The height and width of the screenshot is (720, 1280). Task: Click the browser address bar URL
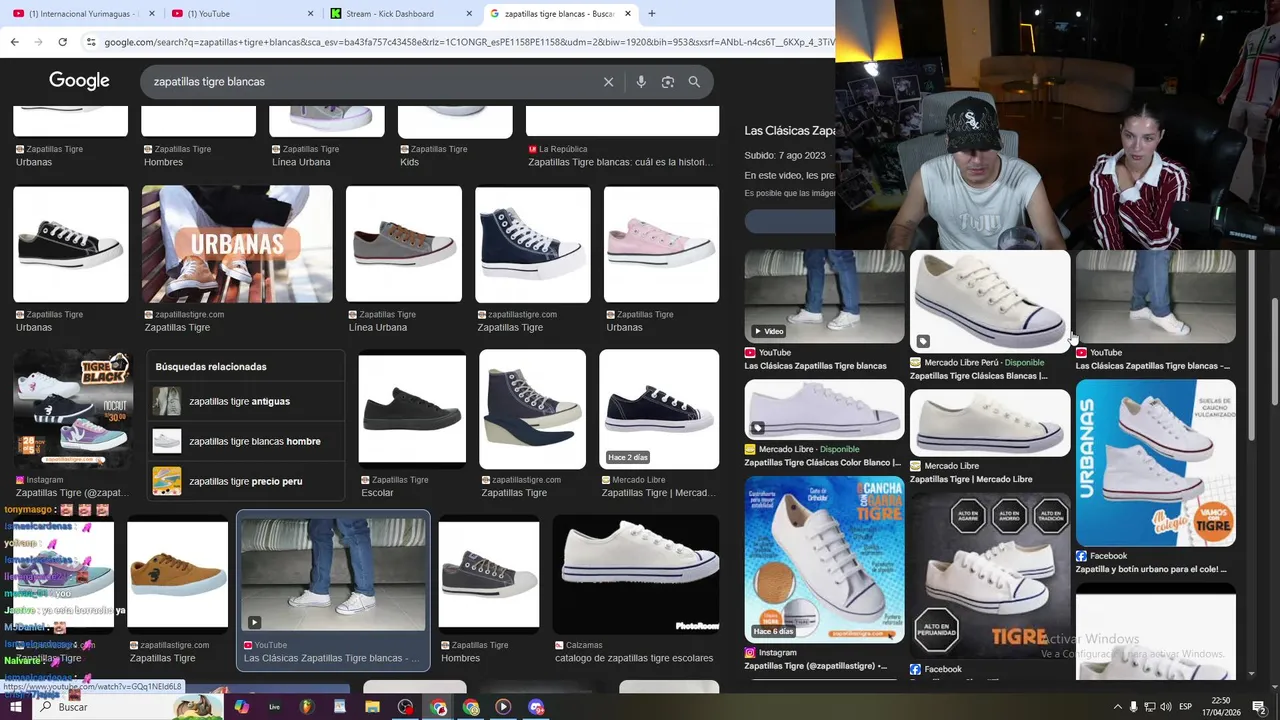click(x=468, y=42)
